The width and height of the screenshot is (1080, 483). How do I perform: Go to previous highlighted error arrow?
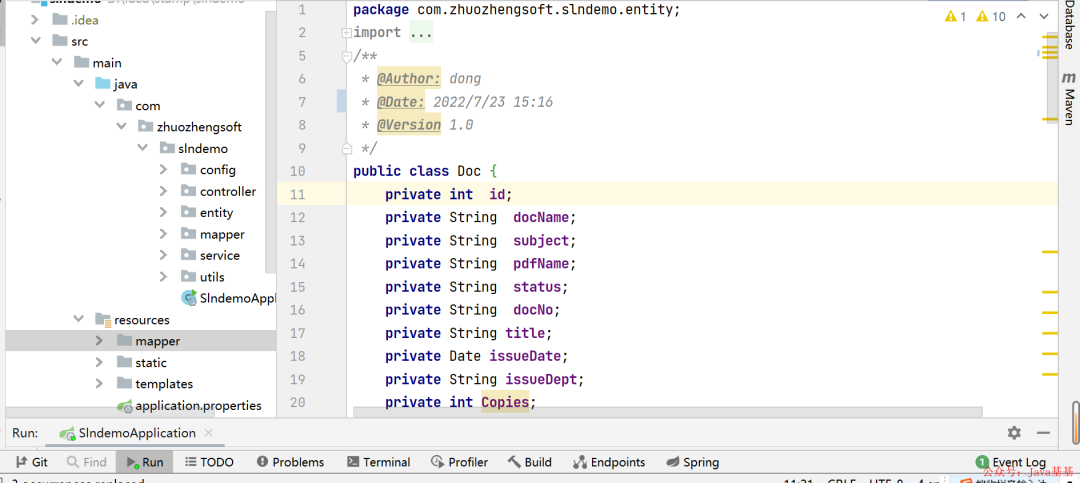(1021, 17)
